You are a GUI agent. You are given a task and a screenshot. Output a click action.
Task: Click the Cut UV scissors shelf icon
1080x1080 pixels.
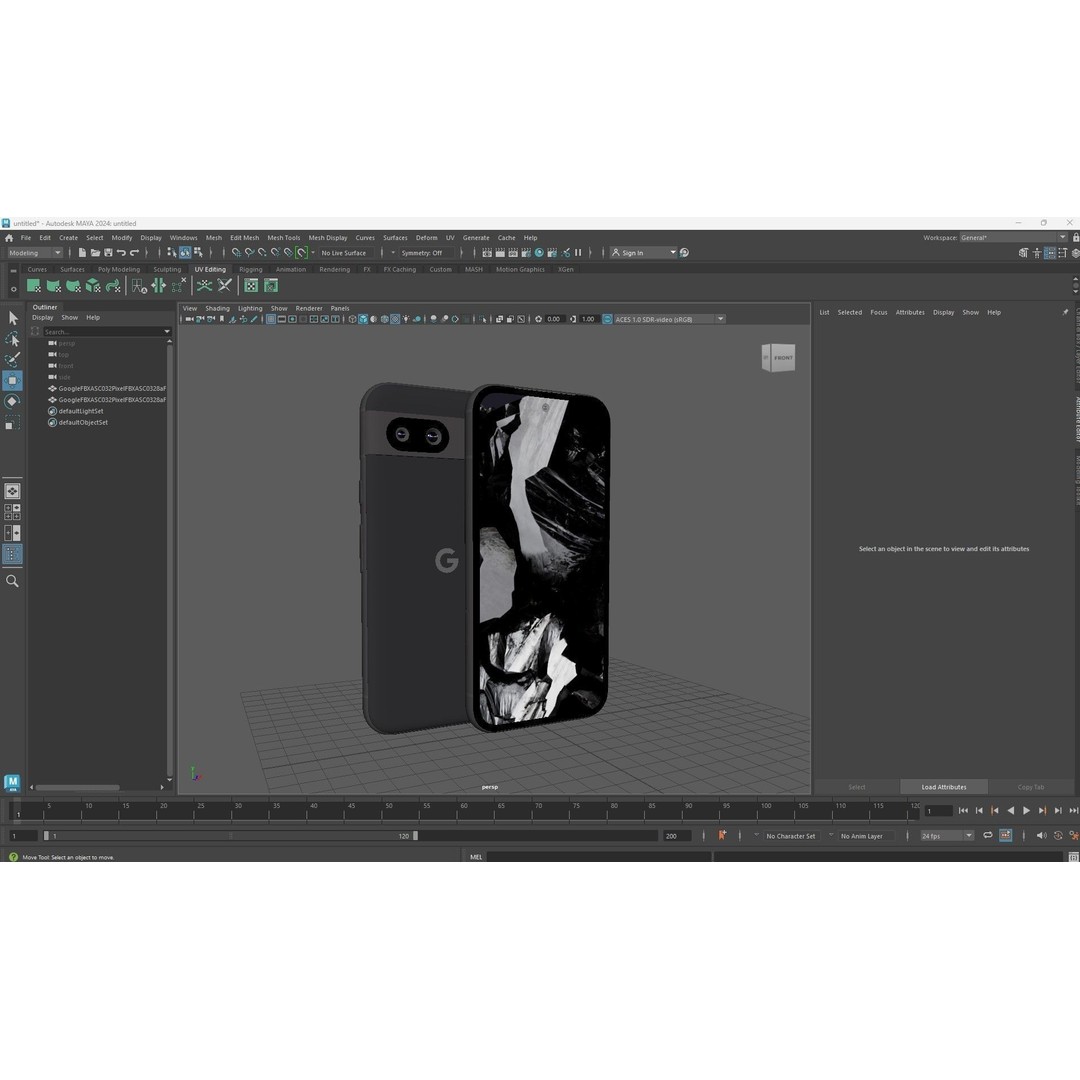[225, 285]
